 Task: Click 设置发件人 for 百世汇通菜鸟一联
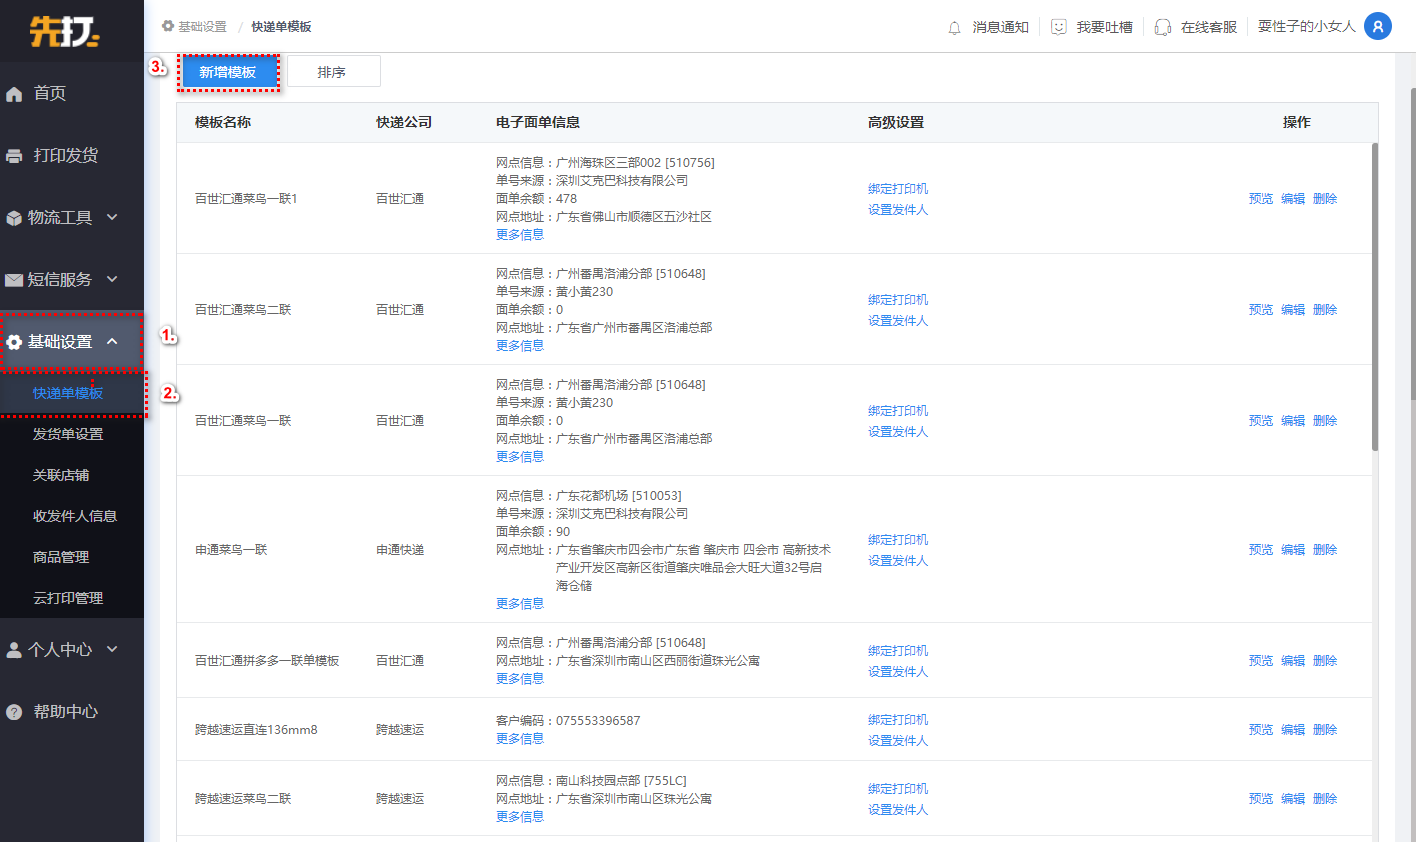click(x=898, y=431)
